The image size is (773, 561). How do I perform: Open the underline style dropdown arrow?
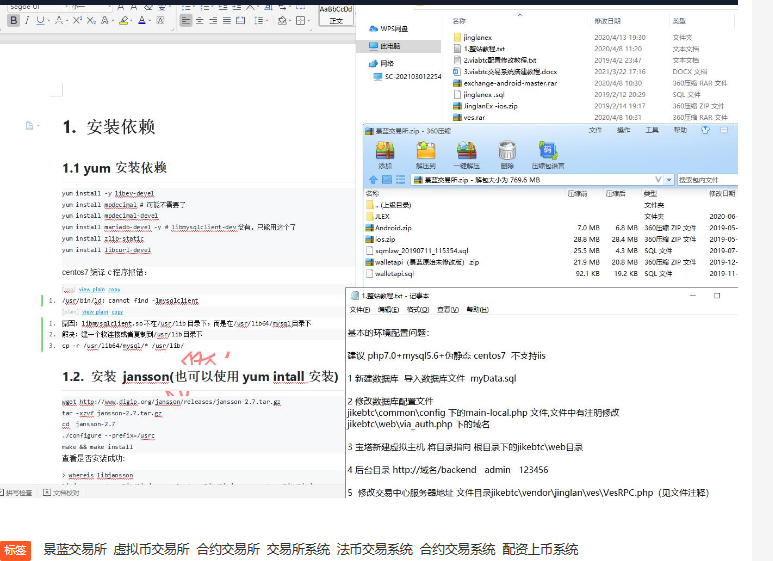pyautogui.click(x=48, y=21)
